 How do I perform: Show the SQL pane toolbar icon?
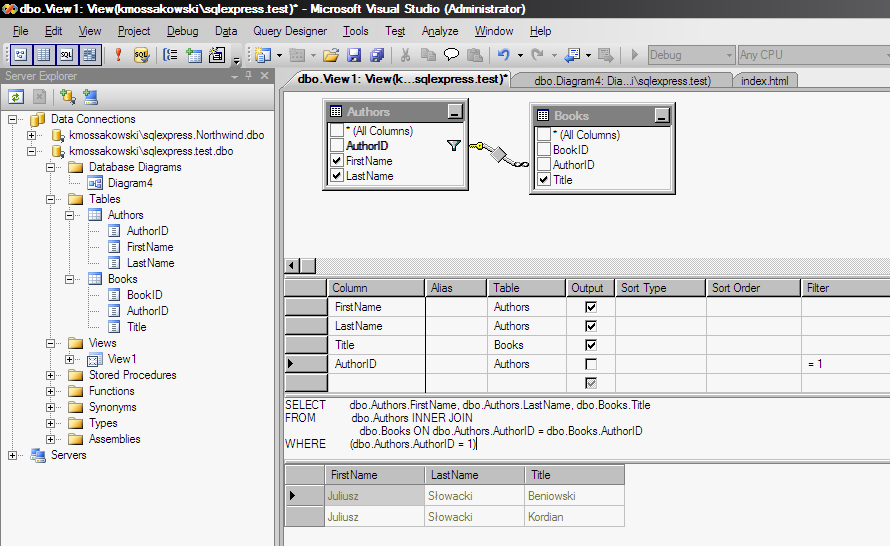point(66,55)
